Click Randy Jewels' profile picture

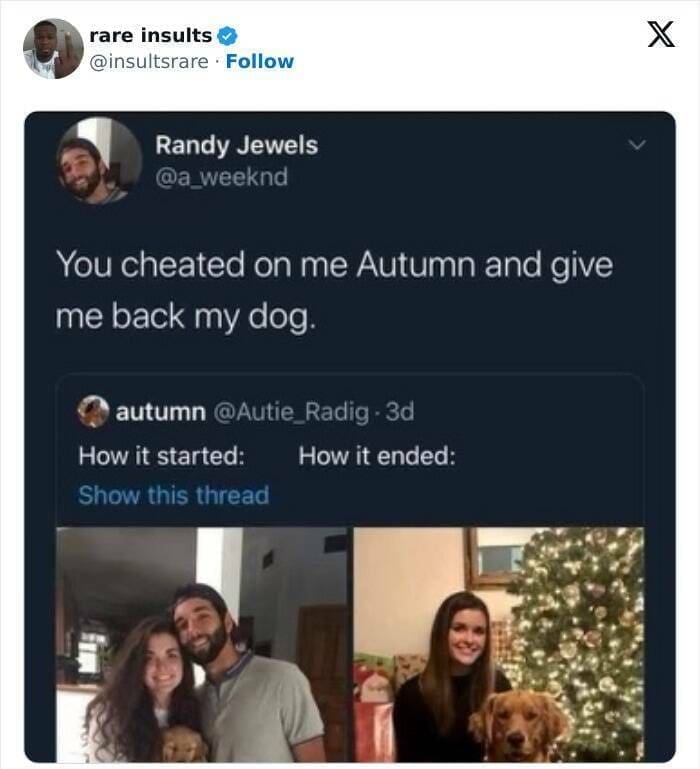pyautogui.click(x=99, y=160)
